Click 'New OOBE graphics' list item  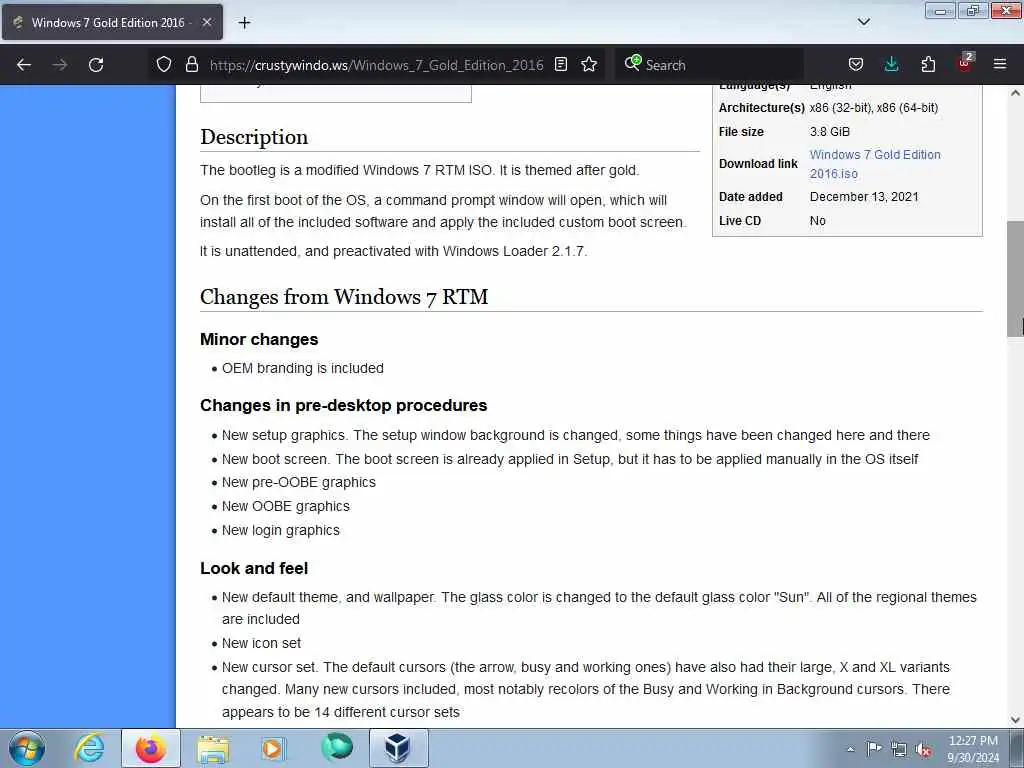pos(285,507)
